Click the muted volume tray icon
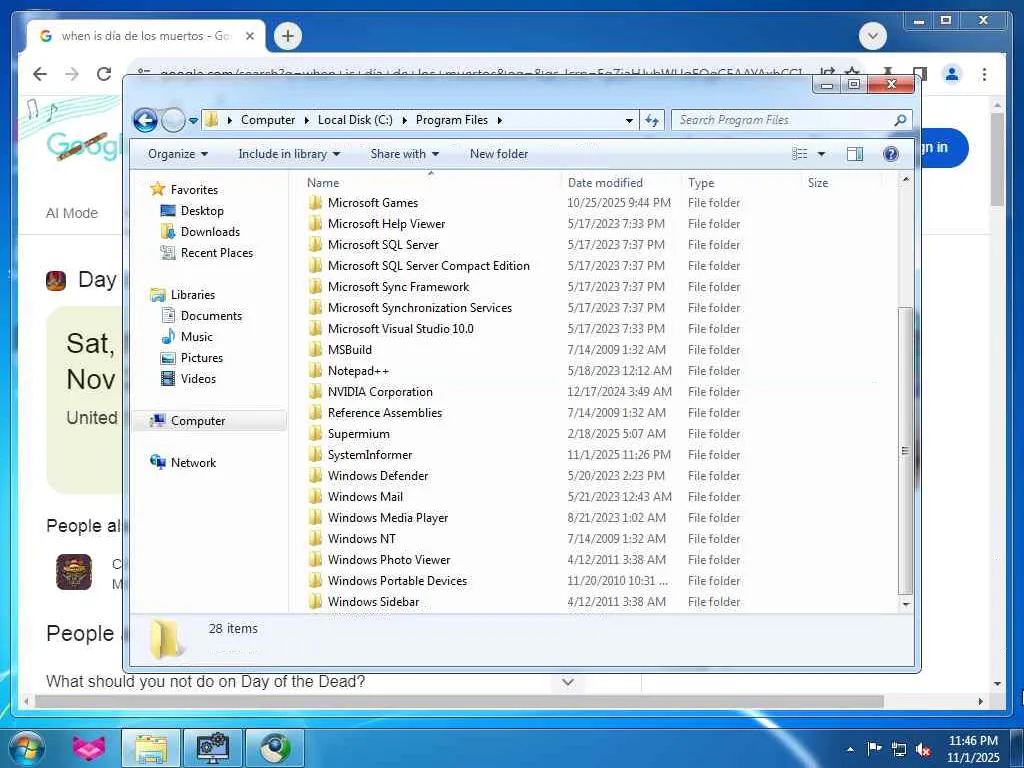1024x768 pixels. pos(923,749)
